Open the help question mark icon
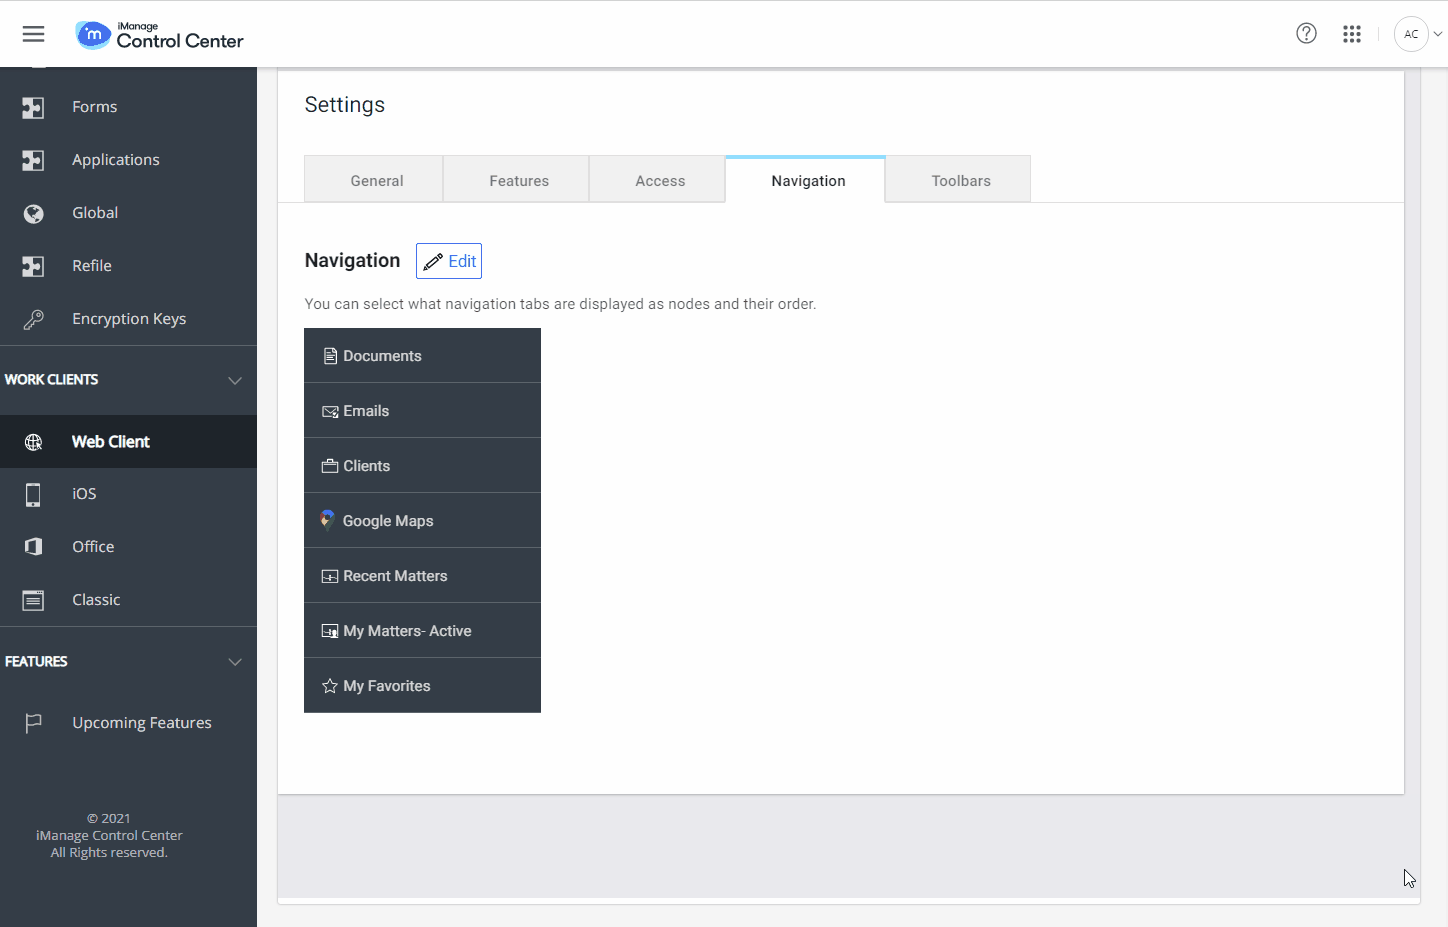 [x=1306, y=33]
